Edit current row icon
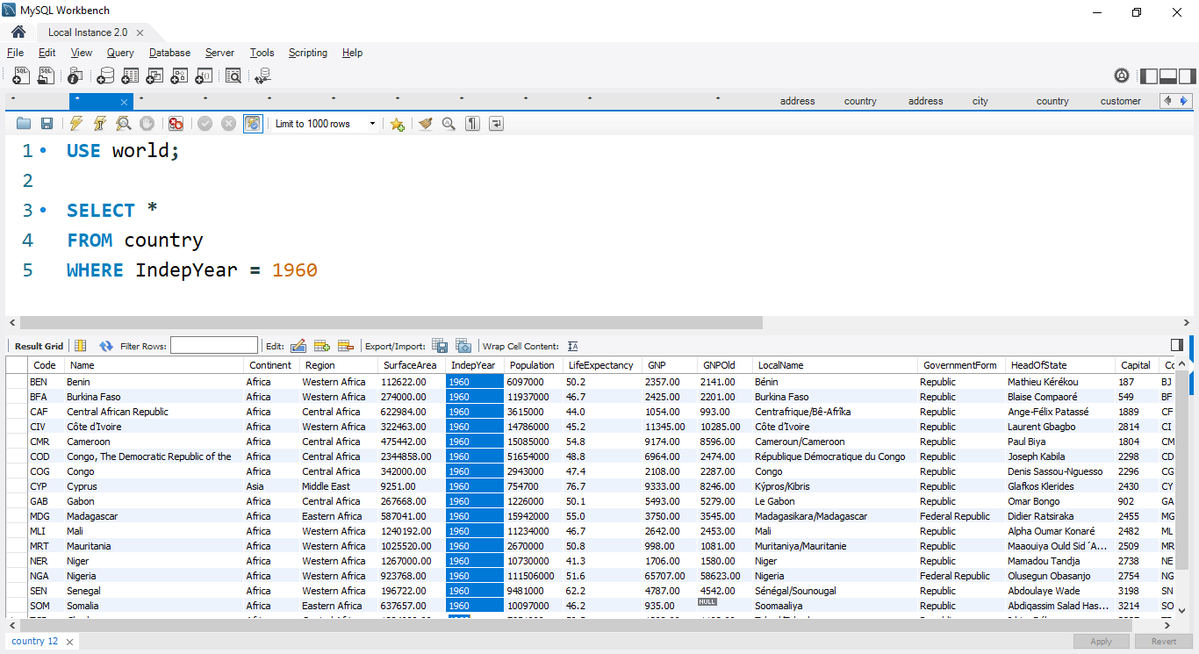This screenshot has height=654, width=1199. (298, 346)
